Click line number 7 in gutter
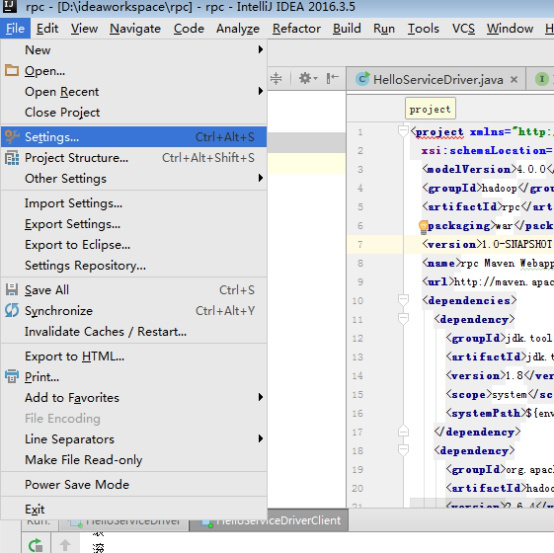Screen dimensions: 554x553 click(360, 244)
